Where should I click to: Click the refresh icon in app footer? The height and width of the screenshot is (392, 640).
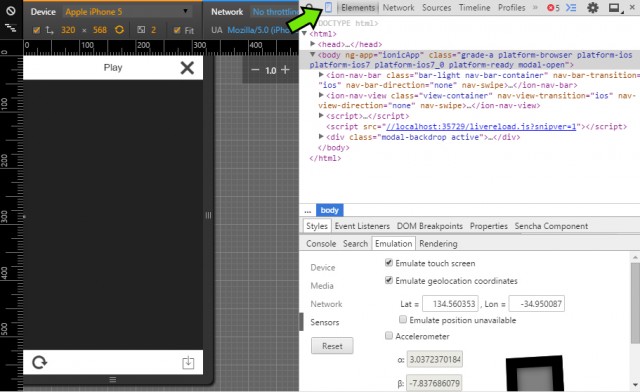point(40,362)
